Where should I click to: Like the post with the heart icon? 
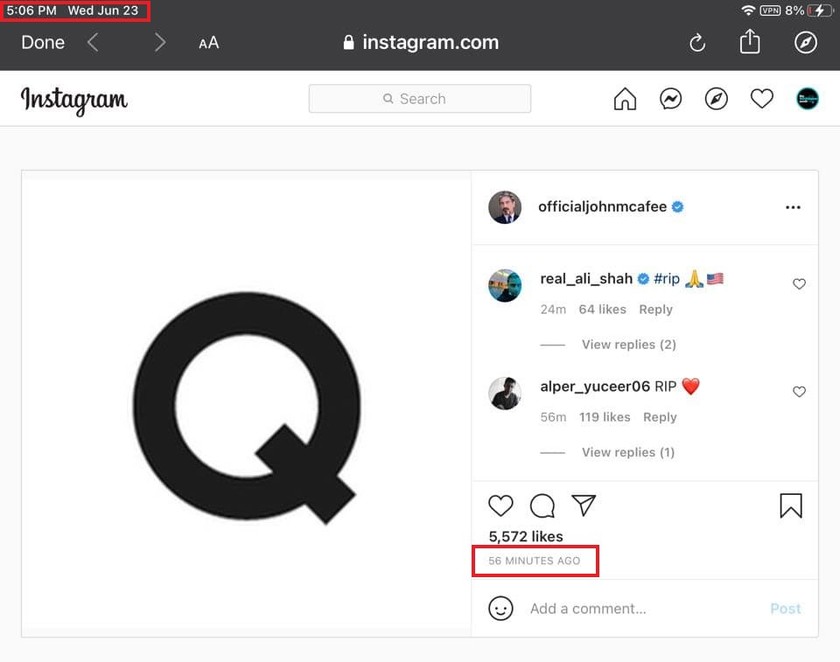pyautogui.click(x=500, y=506)
